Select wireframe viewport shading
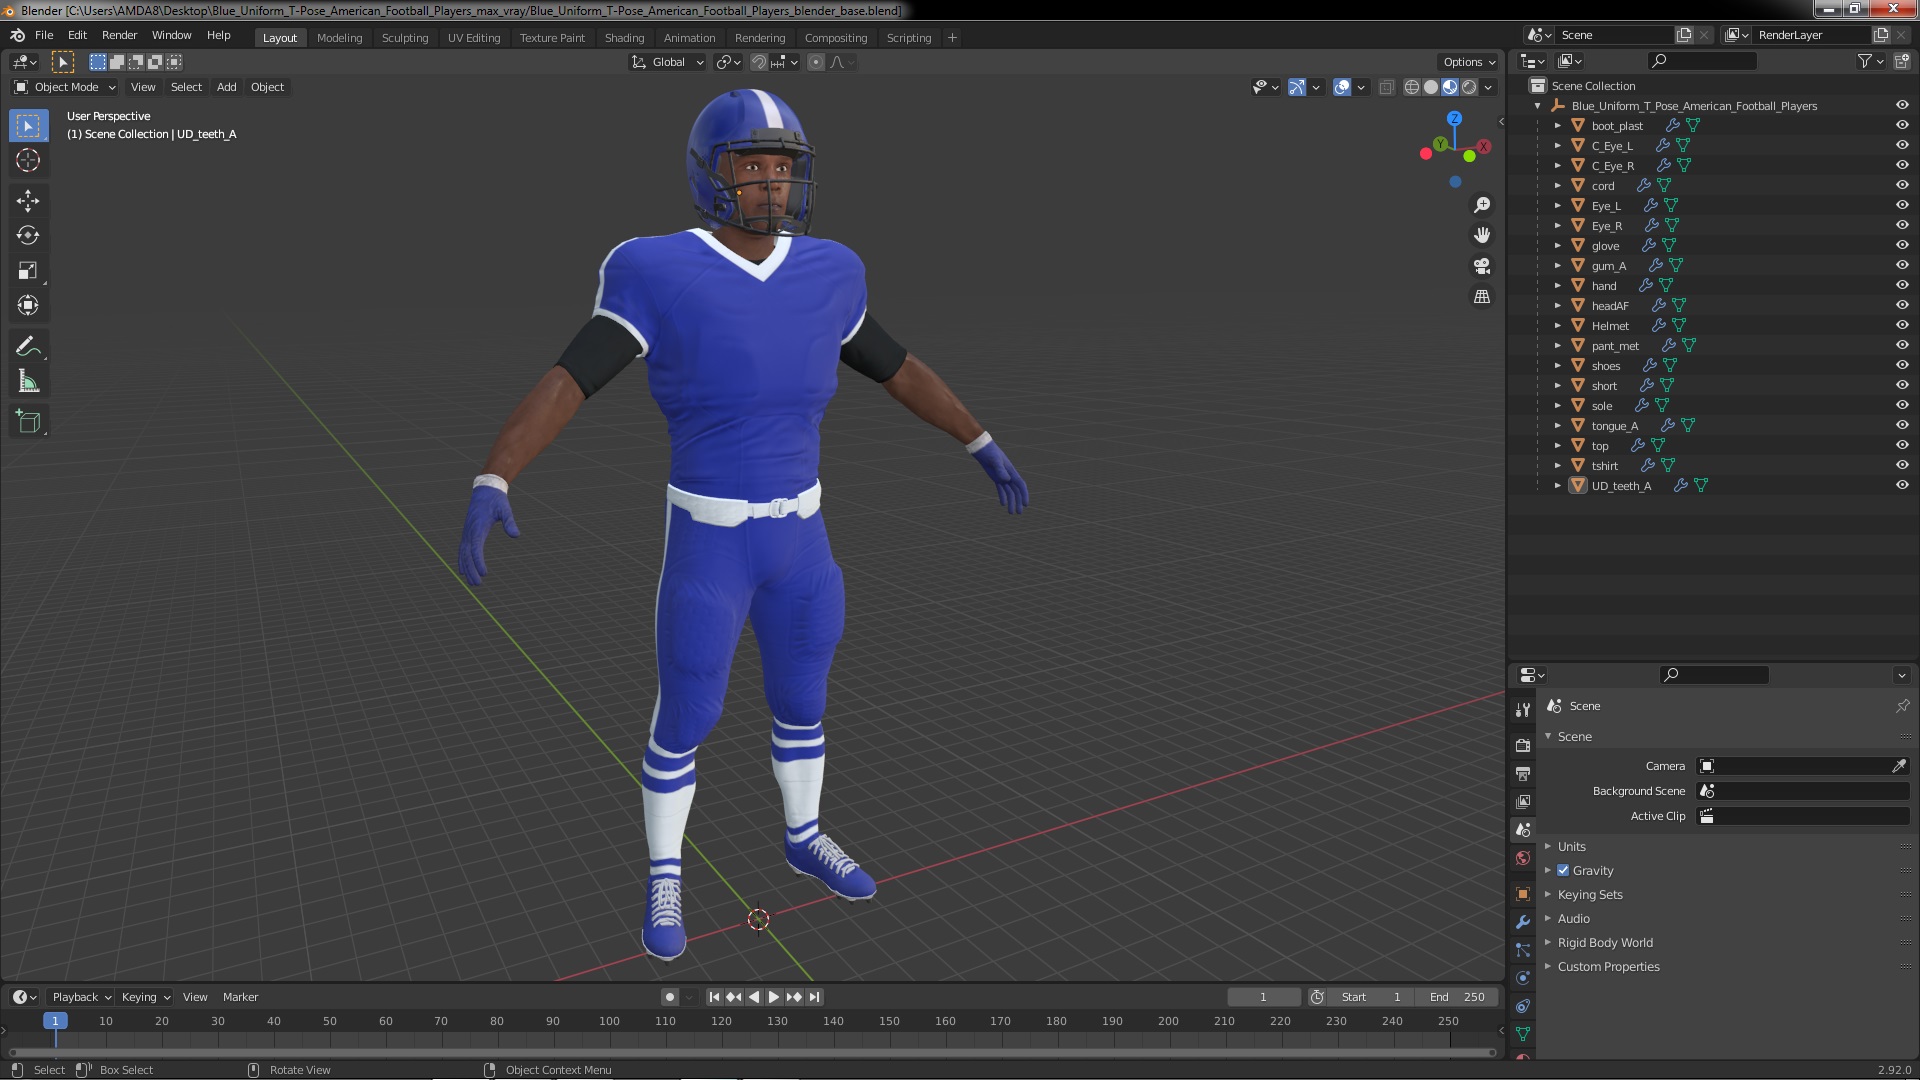The height and width of the screenshot is (1080, 1920). point(1412,88)
